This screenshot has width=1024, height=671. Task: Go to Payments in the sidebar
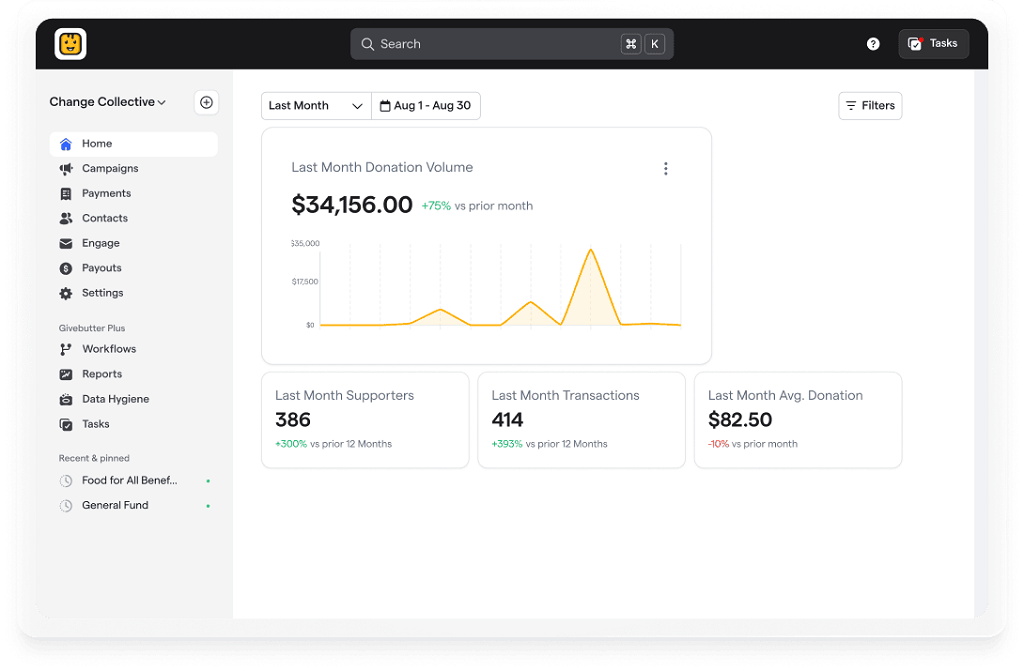click(106, 193)
